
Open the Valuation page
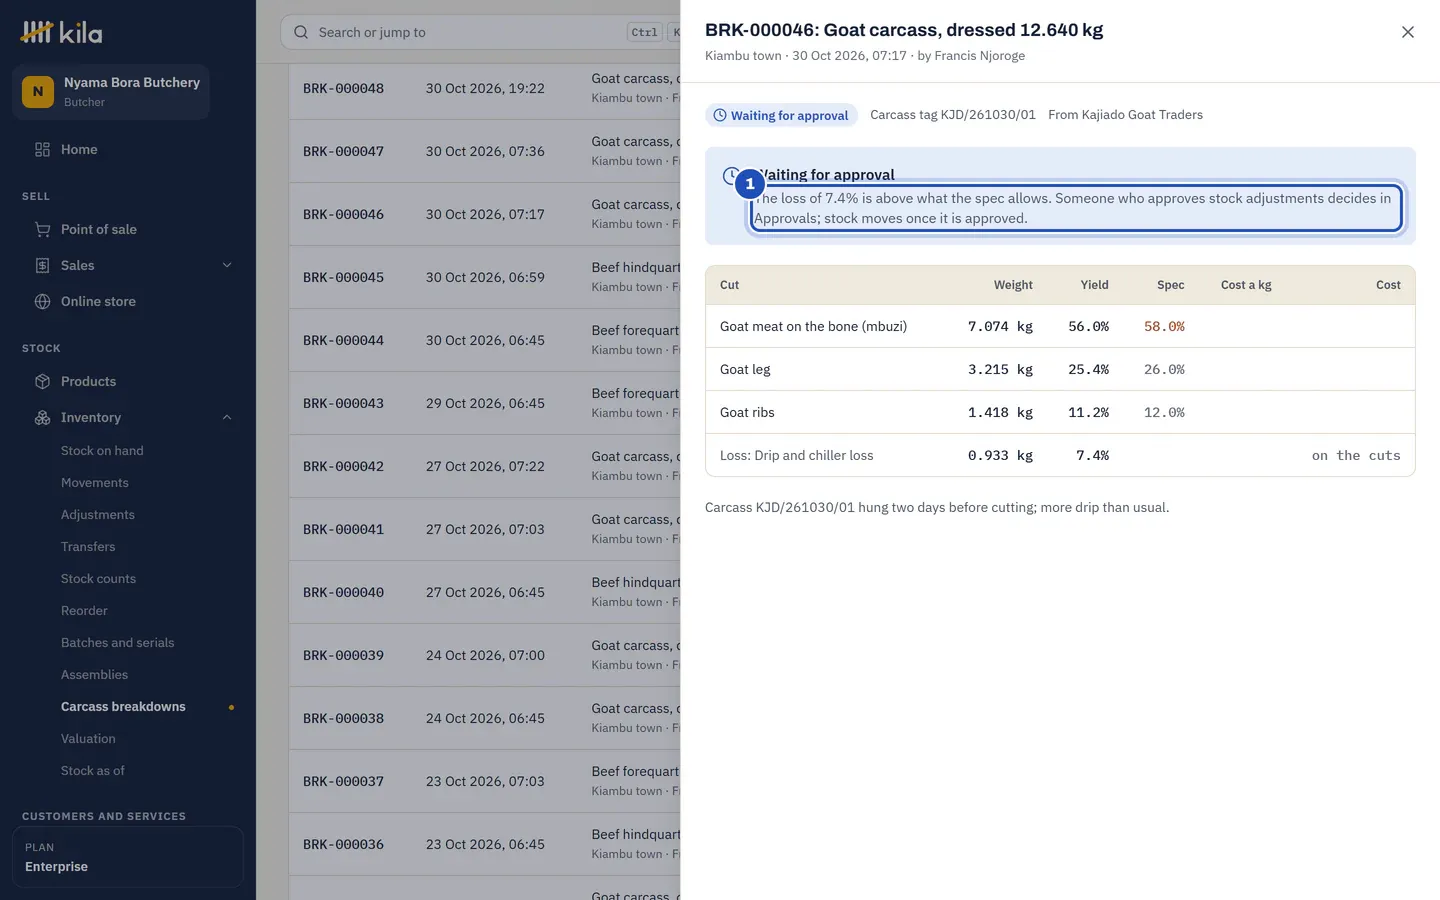(88, 739)
